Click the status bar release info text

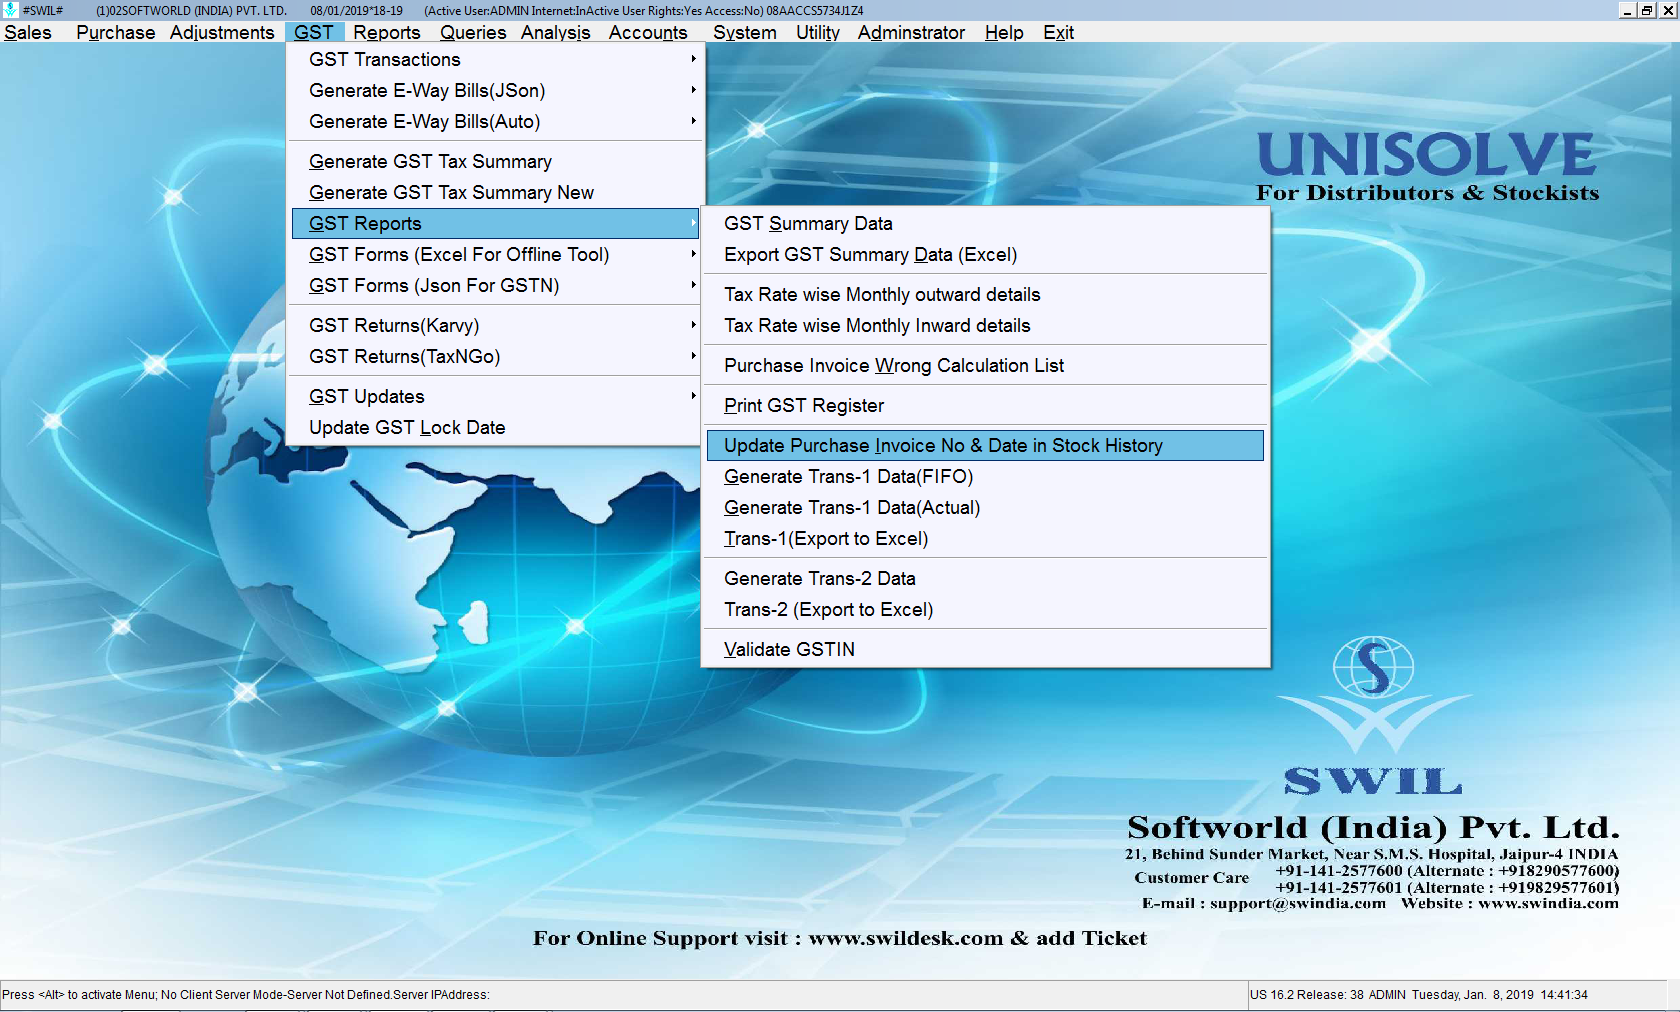pyautogui.click(x=1418, y=995)
